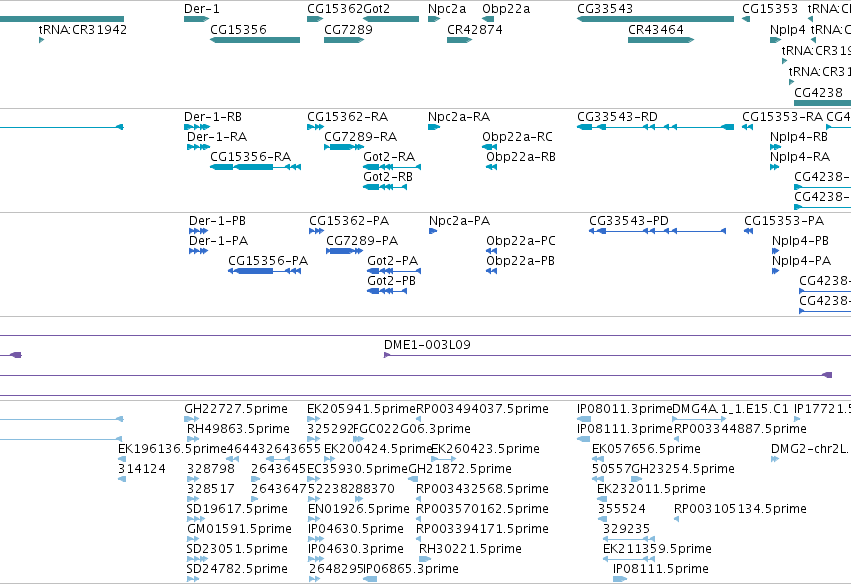851x584 pixels.
Task: Select protein Der-1-PB
Action: [198, 231]
